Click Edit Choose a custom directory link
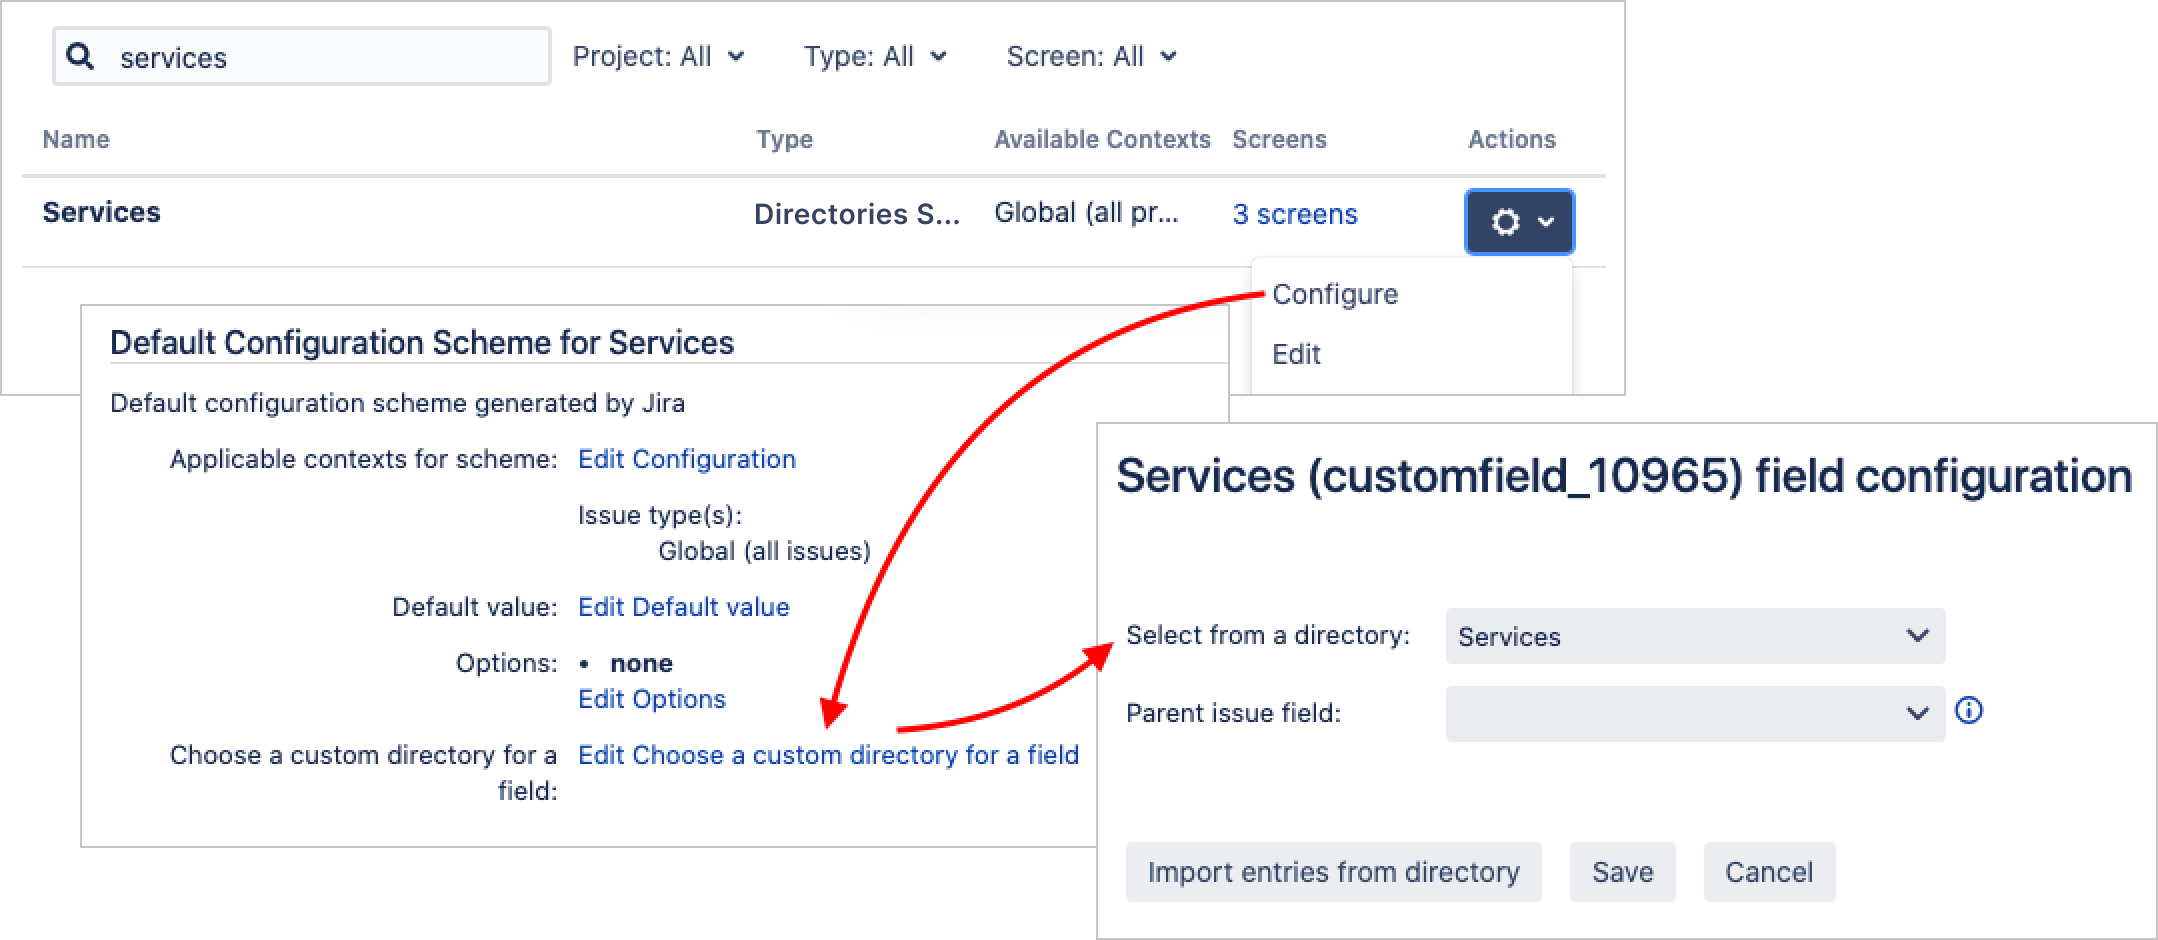 (x=828, y=755)
